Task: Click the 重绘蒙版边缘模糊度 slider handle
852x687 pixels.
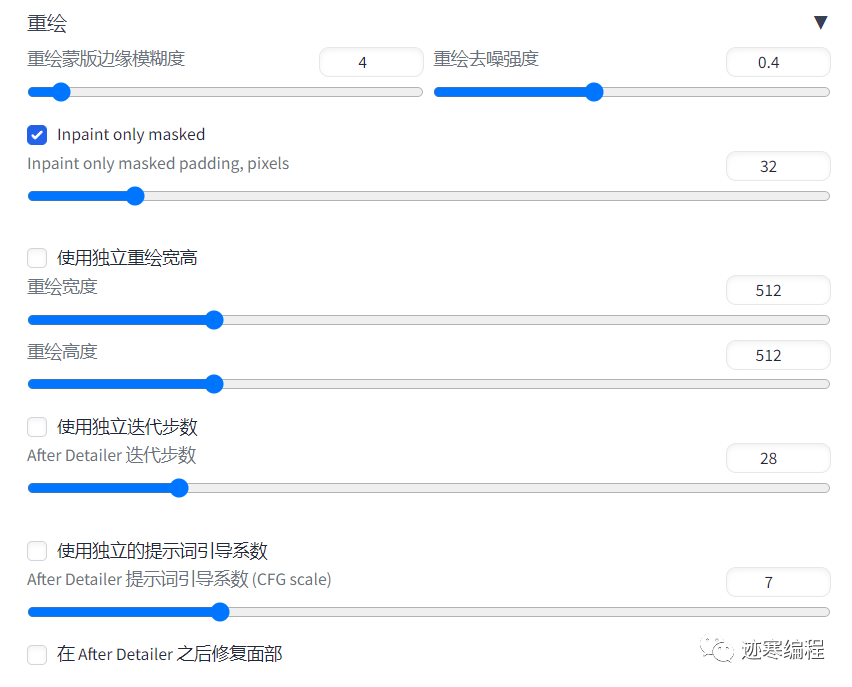Action: pos(60,93)
